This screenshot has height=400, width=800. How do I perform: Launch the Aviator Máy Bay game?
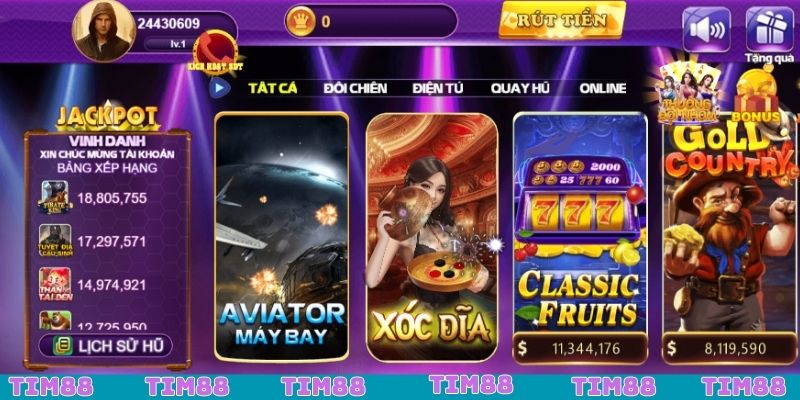point(282,237)
